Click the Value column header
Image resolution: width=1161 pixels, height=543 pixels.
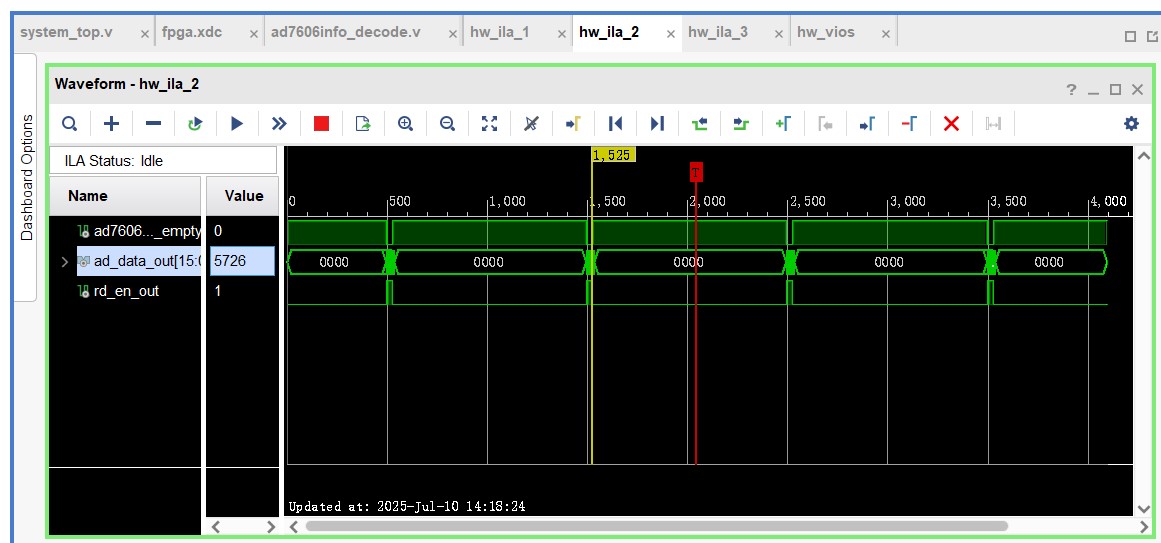pyautogui.click(x=243, y=196)
